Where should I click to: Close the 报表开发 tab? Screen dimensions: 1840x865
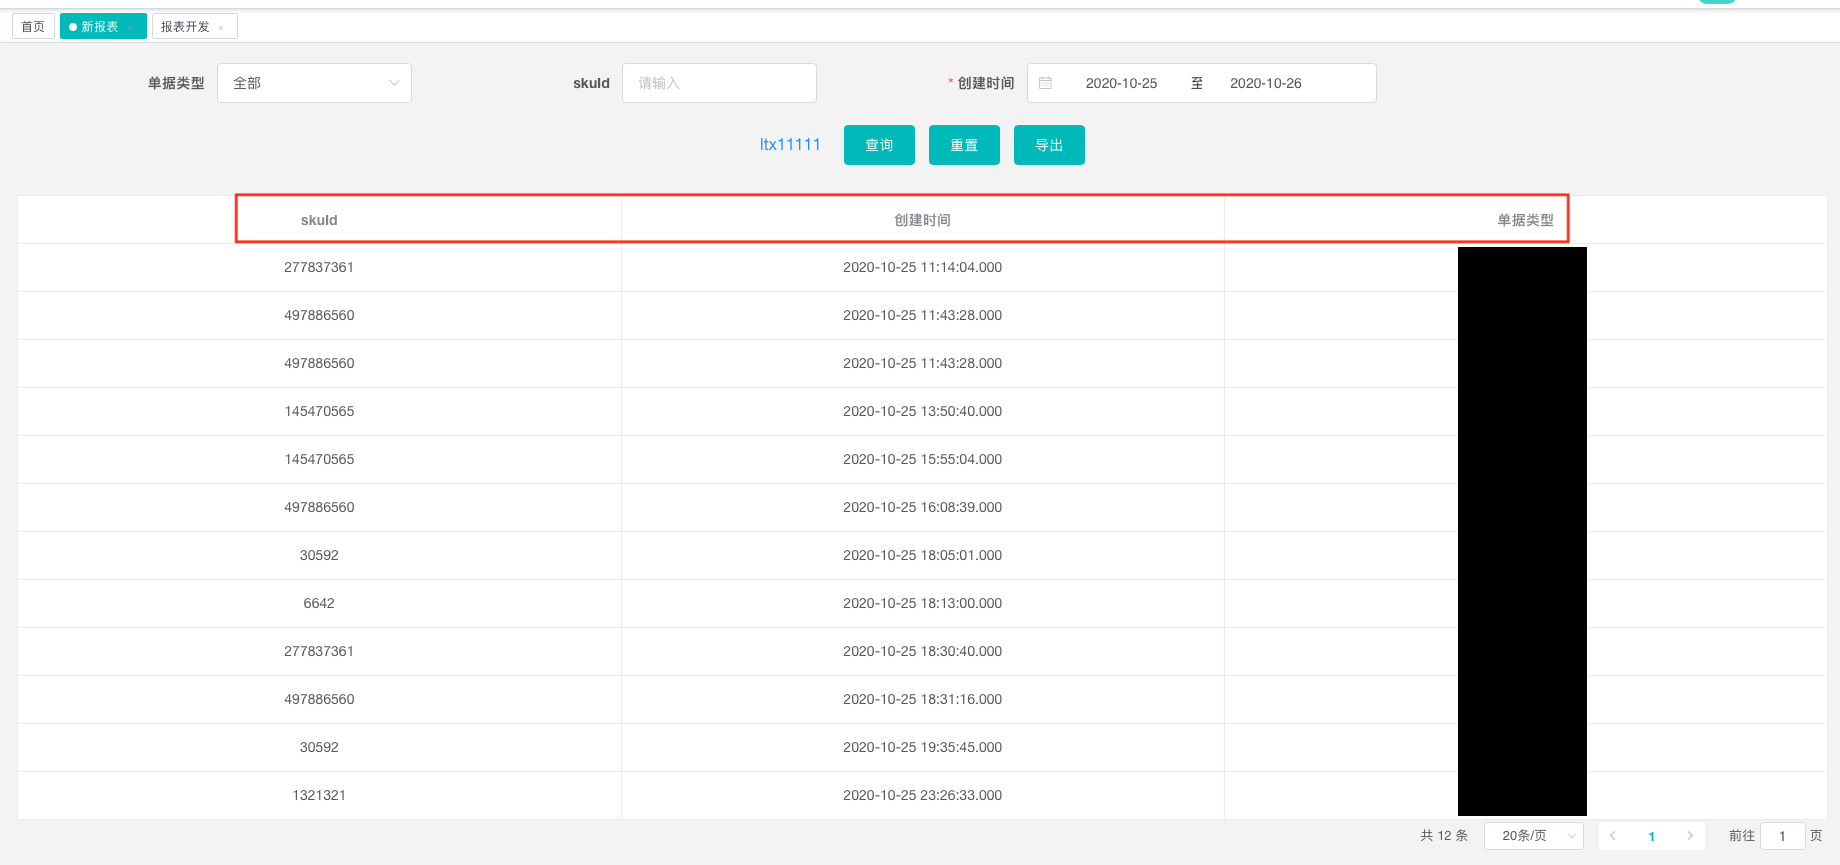(x=221, y=27)
